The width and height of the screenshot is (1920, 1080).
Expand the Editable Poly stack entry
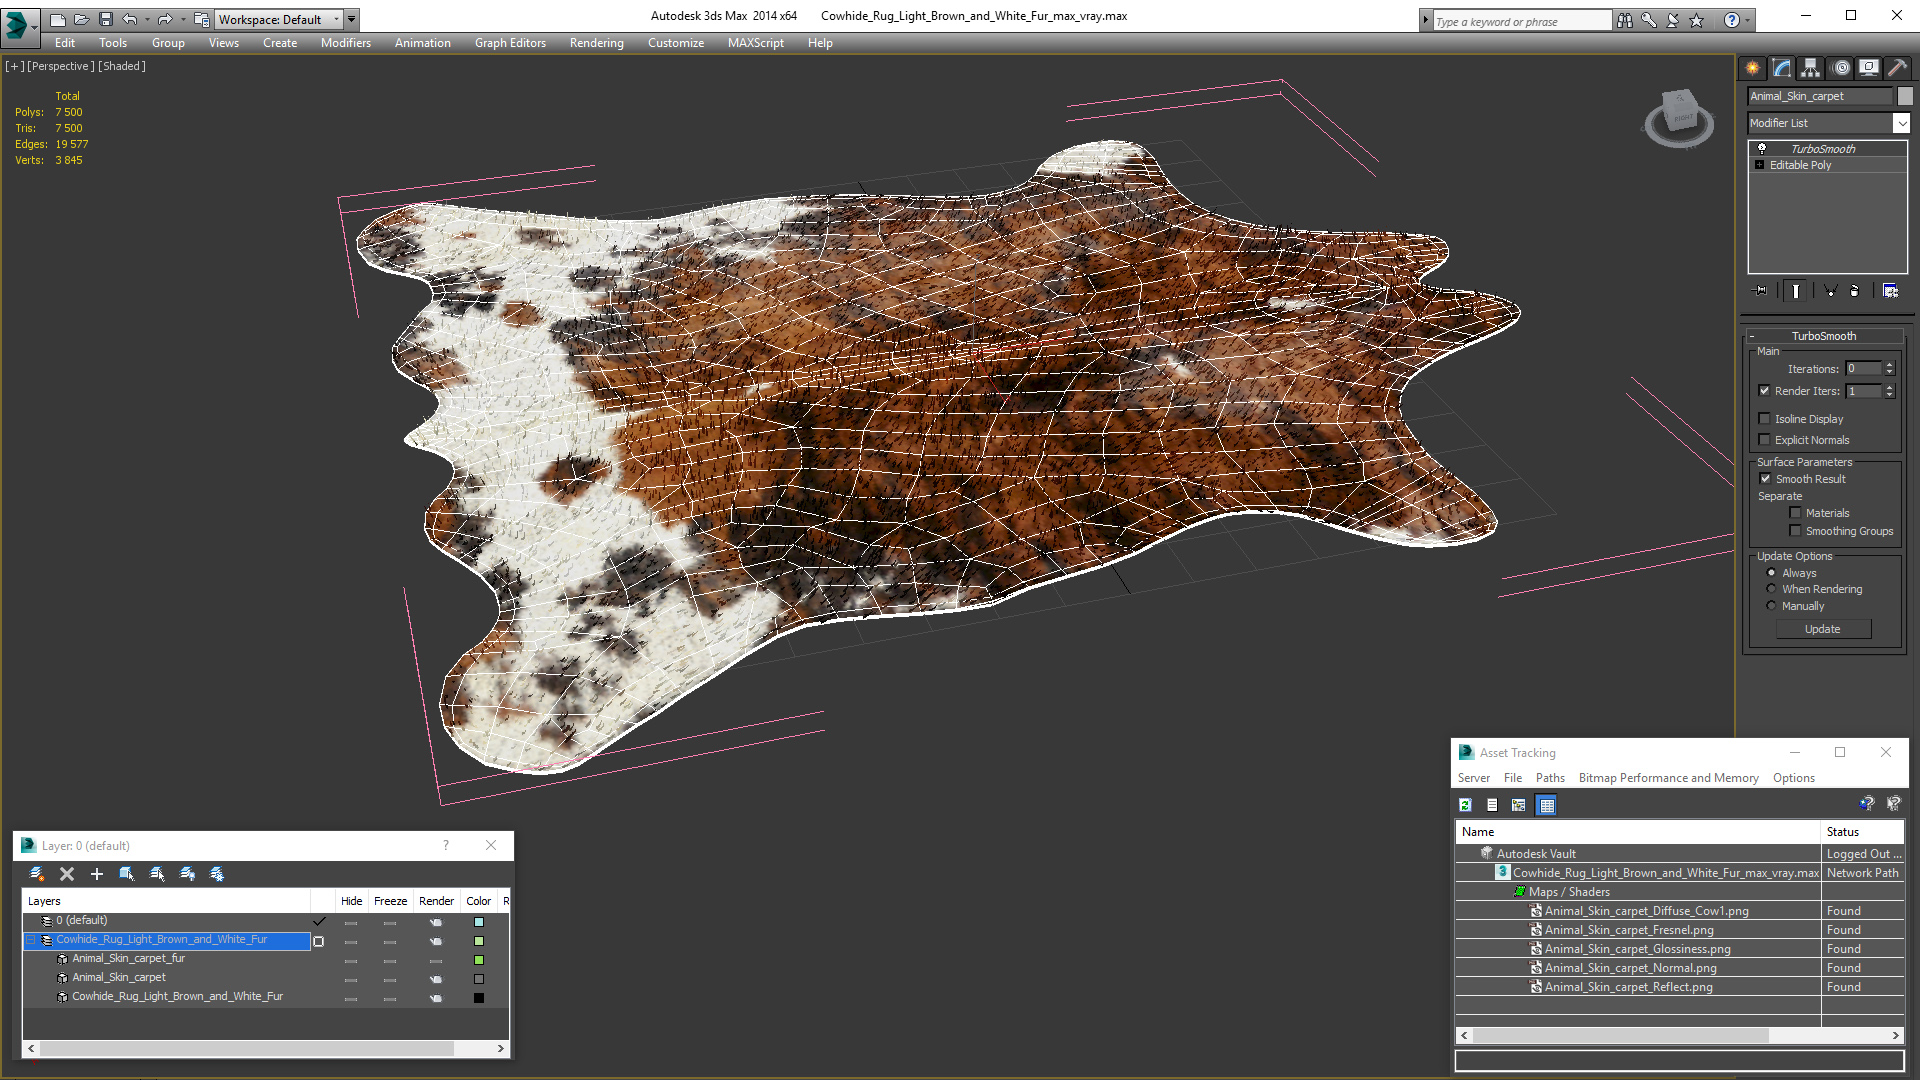pos(1760,165)
